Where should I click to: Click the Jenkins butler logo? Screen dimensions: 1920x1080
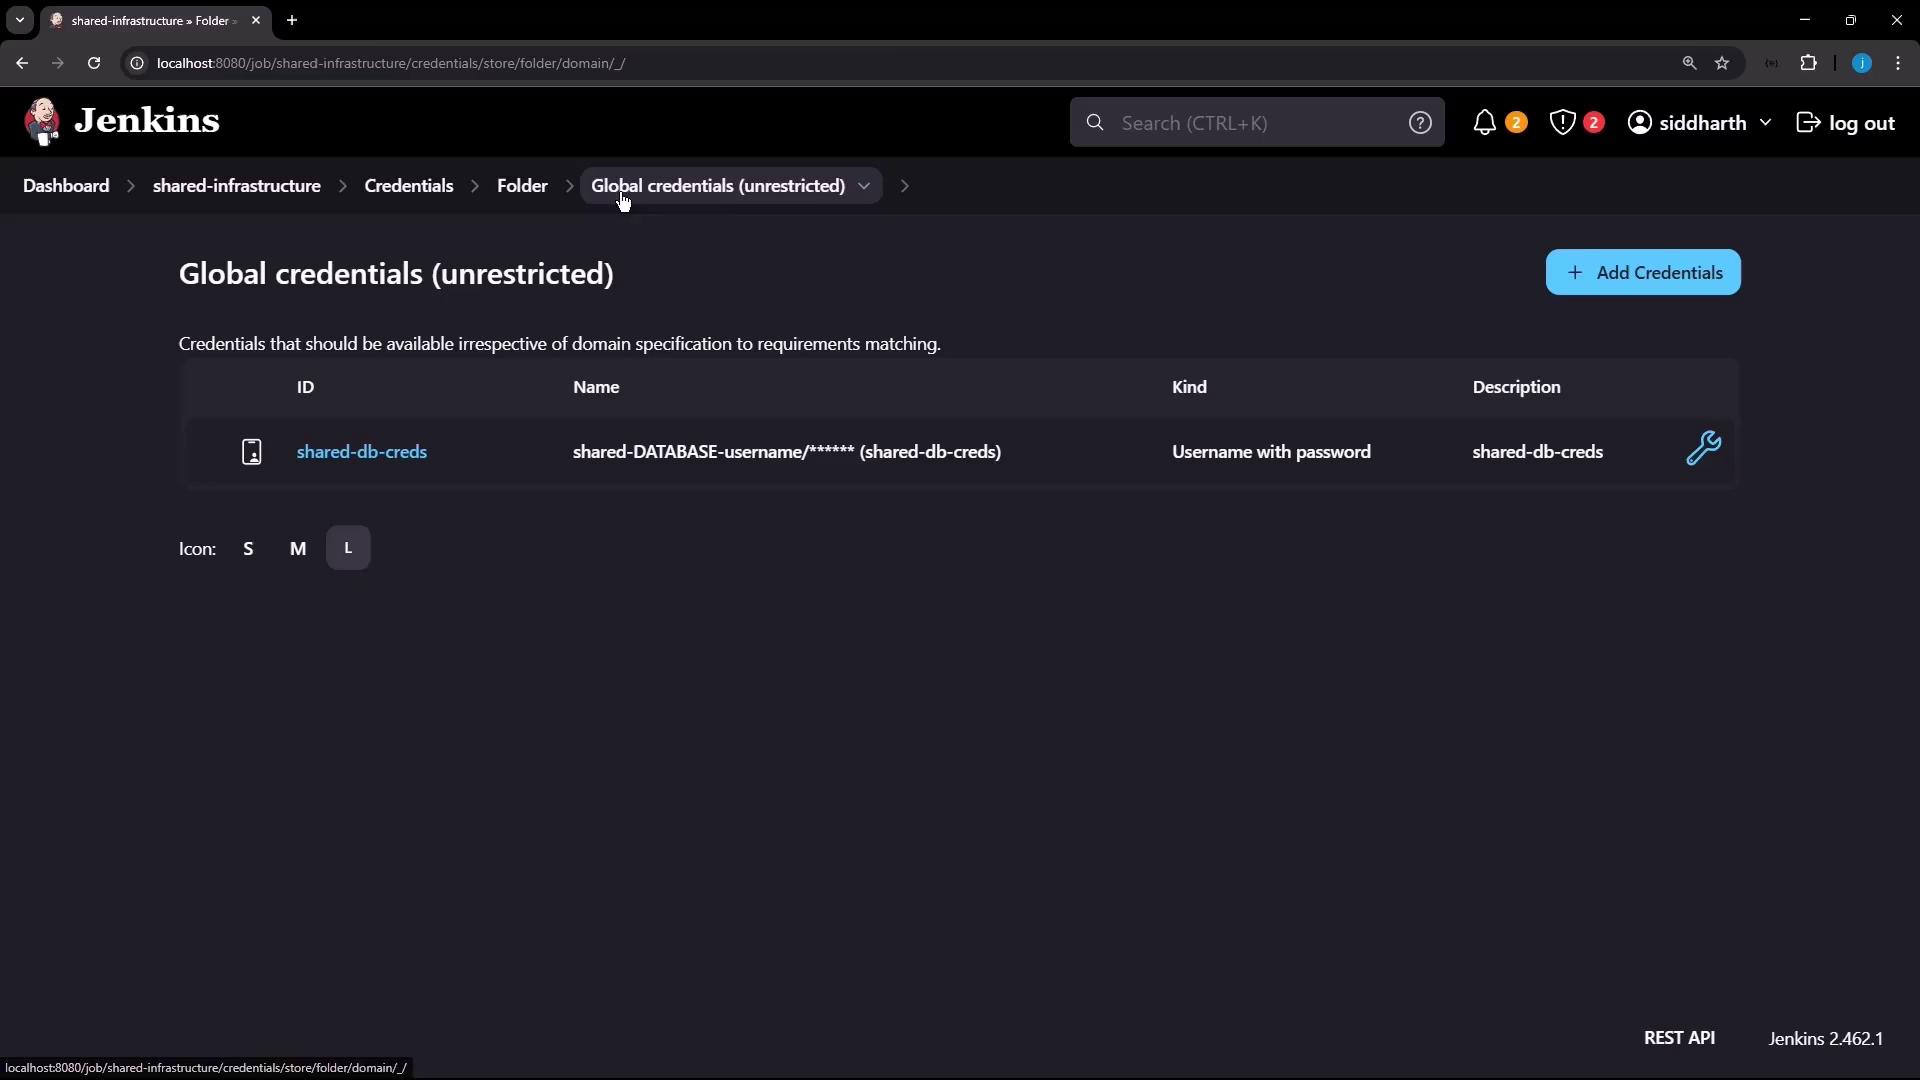(x=42, y=122)
